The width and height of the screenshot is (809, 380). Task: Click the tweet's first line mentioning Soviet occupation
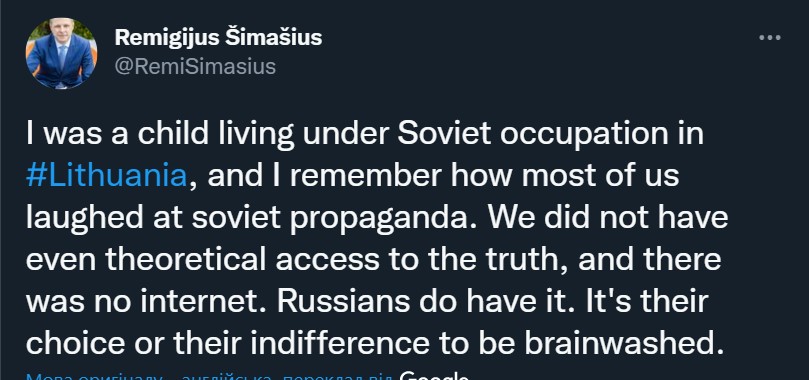coord(365,135)
